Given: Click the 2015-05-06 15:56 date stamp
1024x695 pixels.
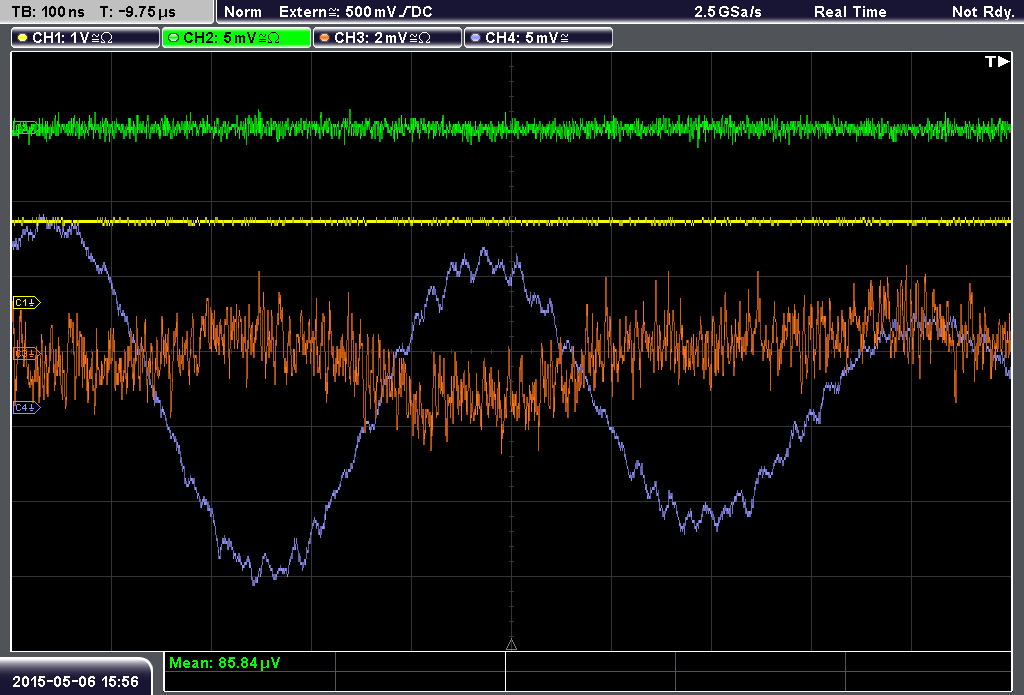Looking at the screenshot, I should [x=75, y=682].
